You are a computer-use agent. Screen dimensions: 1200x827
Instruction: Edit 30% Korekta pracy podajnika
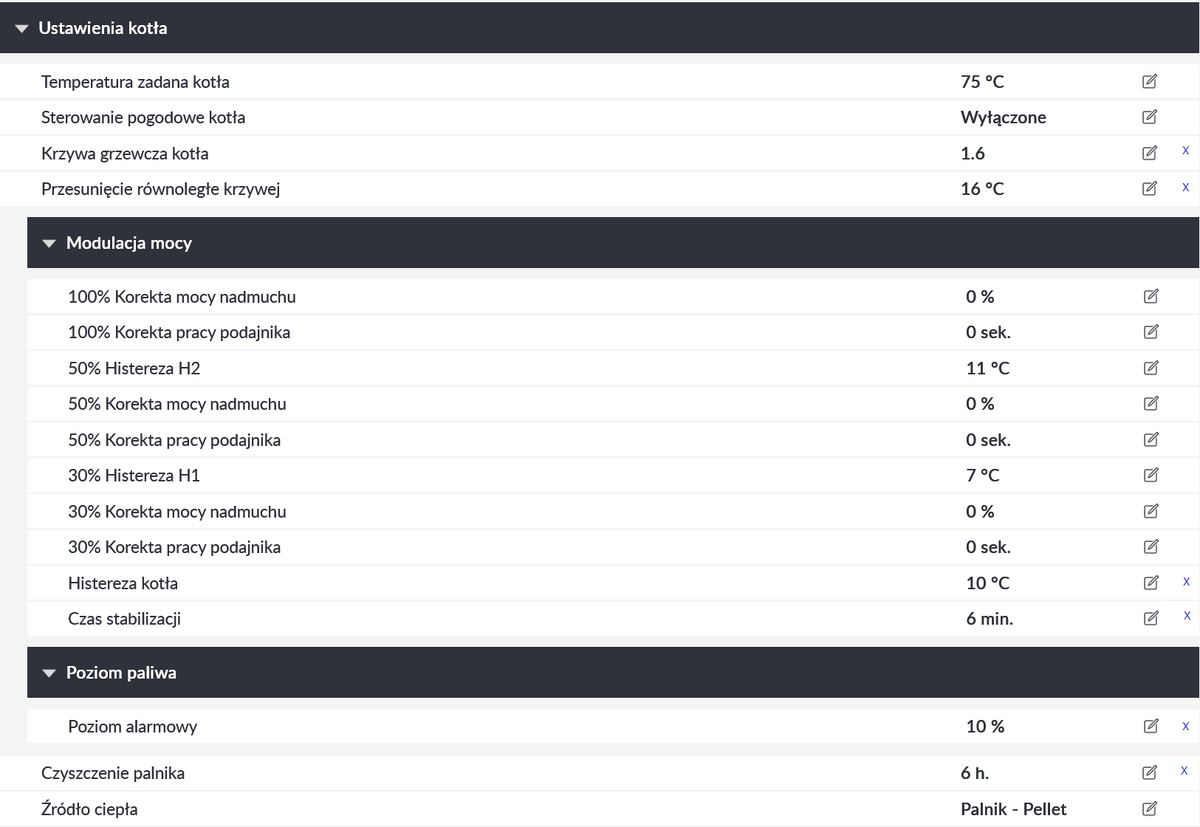pos(1150,547)
